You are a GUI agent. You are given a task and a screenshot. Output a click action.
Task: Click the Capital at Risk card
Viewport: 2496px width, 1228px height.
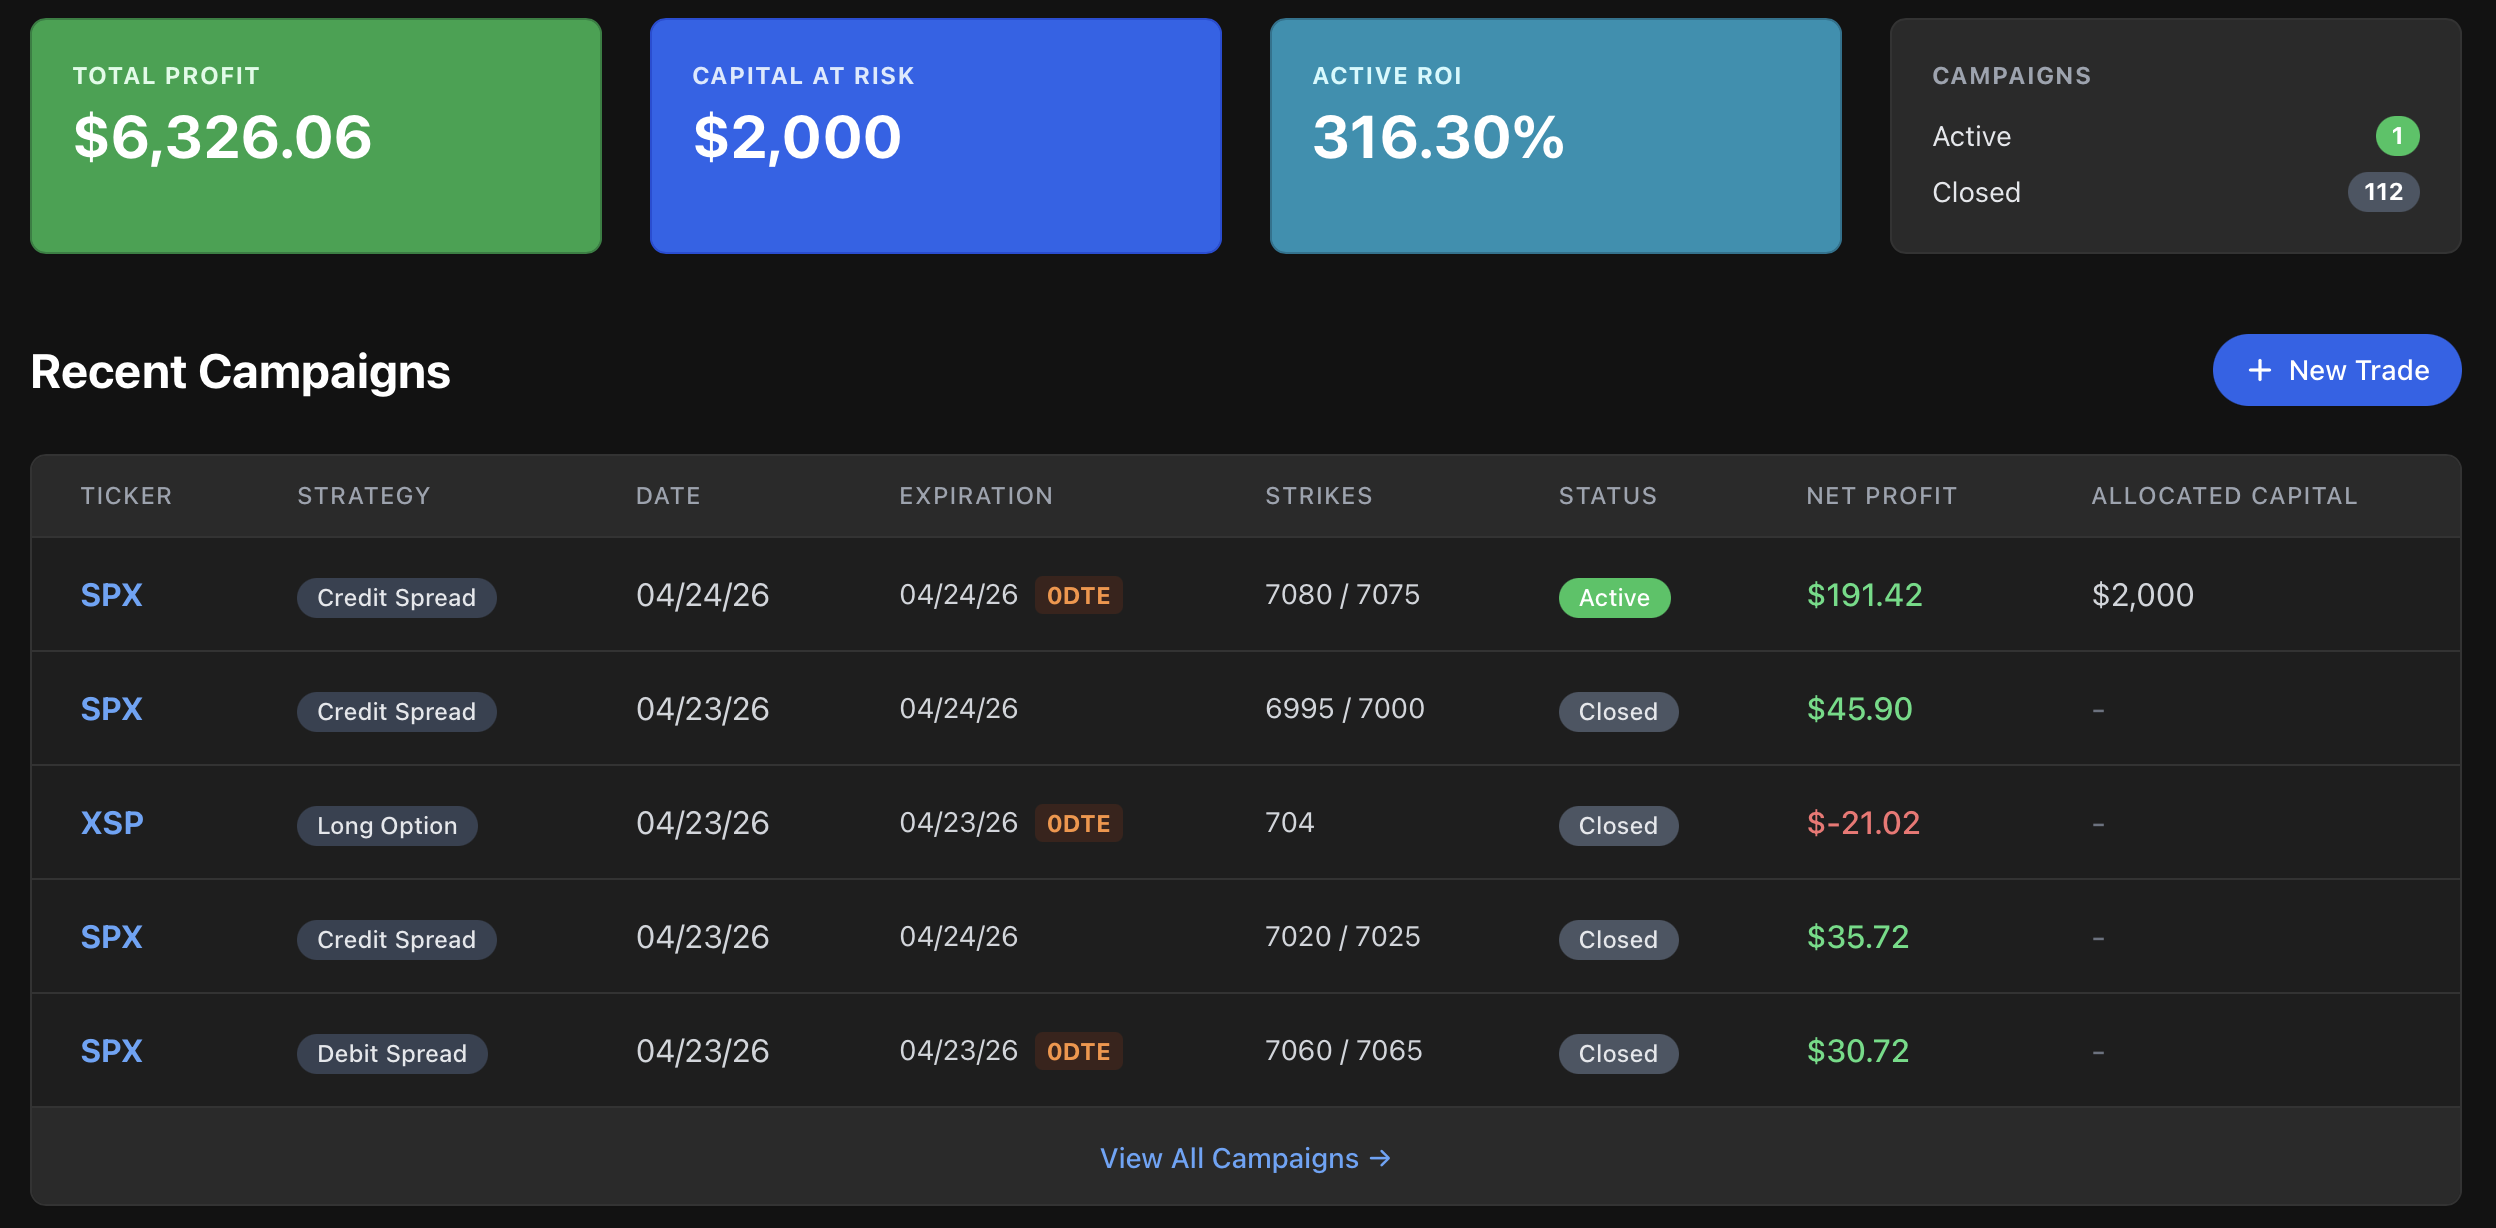tap(936, 136)
